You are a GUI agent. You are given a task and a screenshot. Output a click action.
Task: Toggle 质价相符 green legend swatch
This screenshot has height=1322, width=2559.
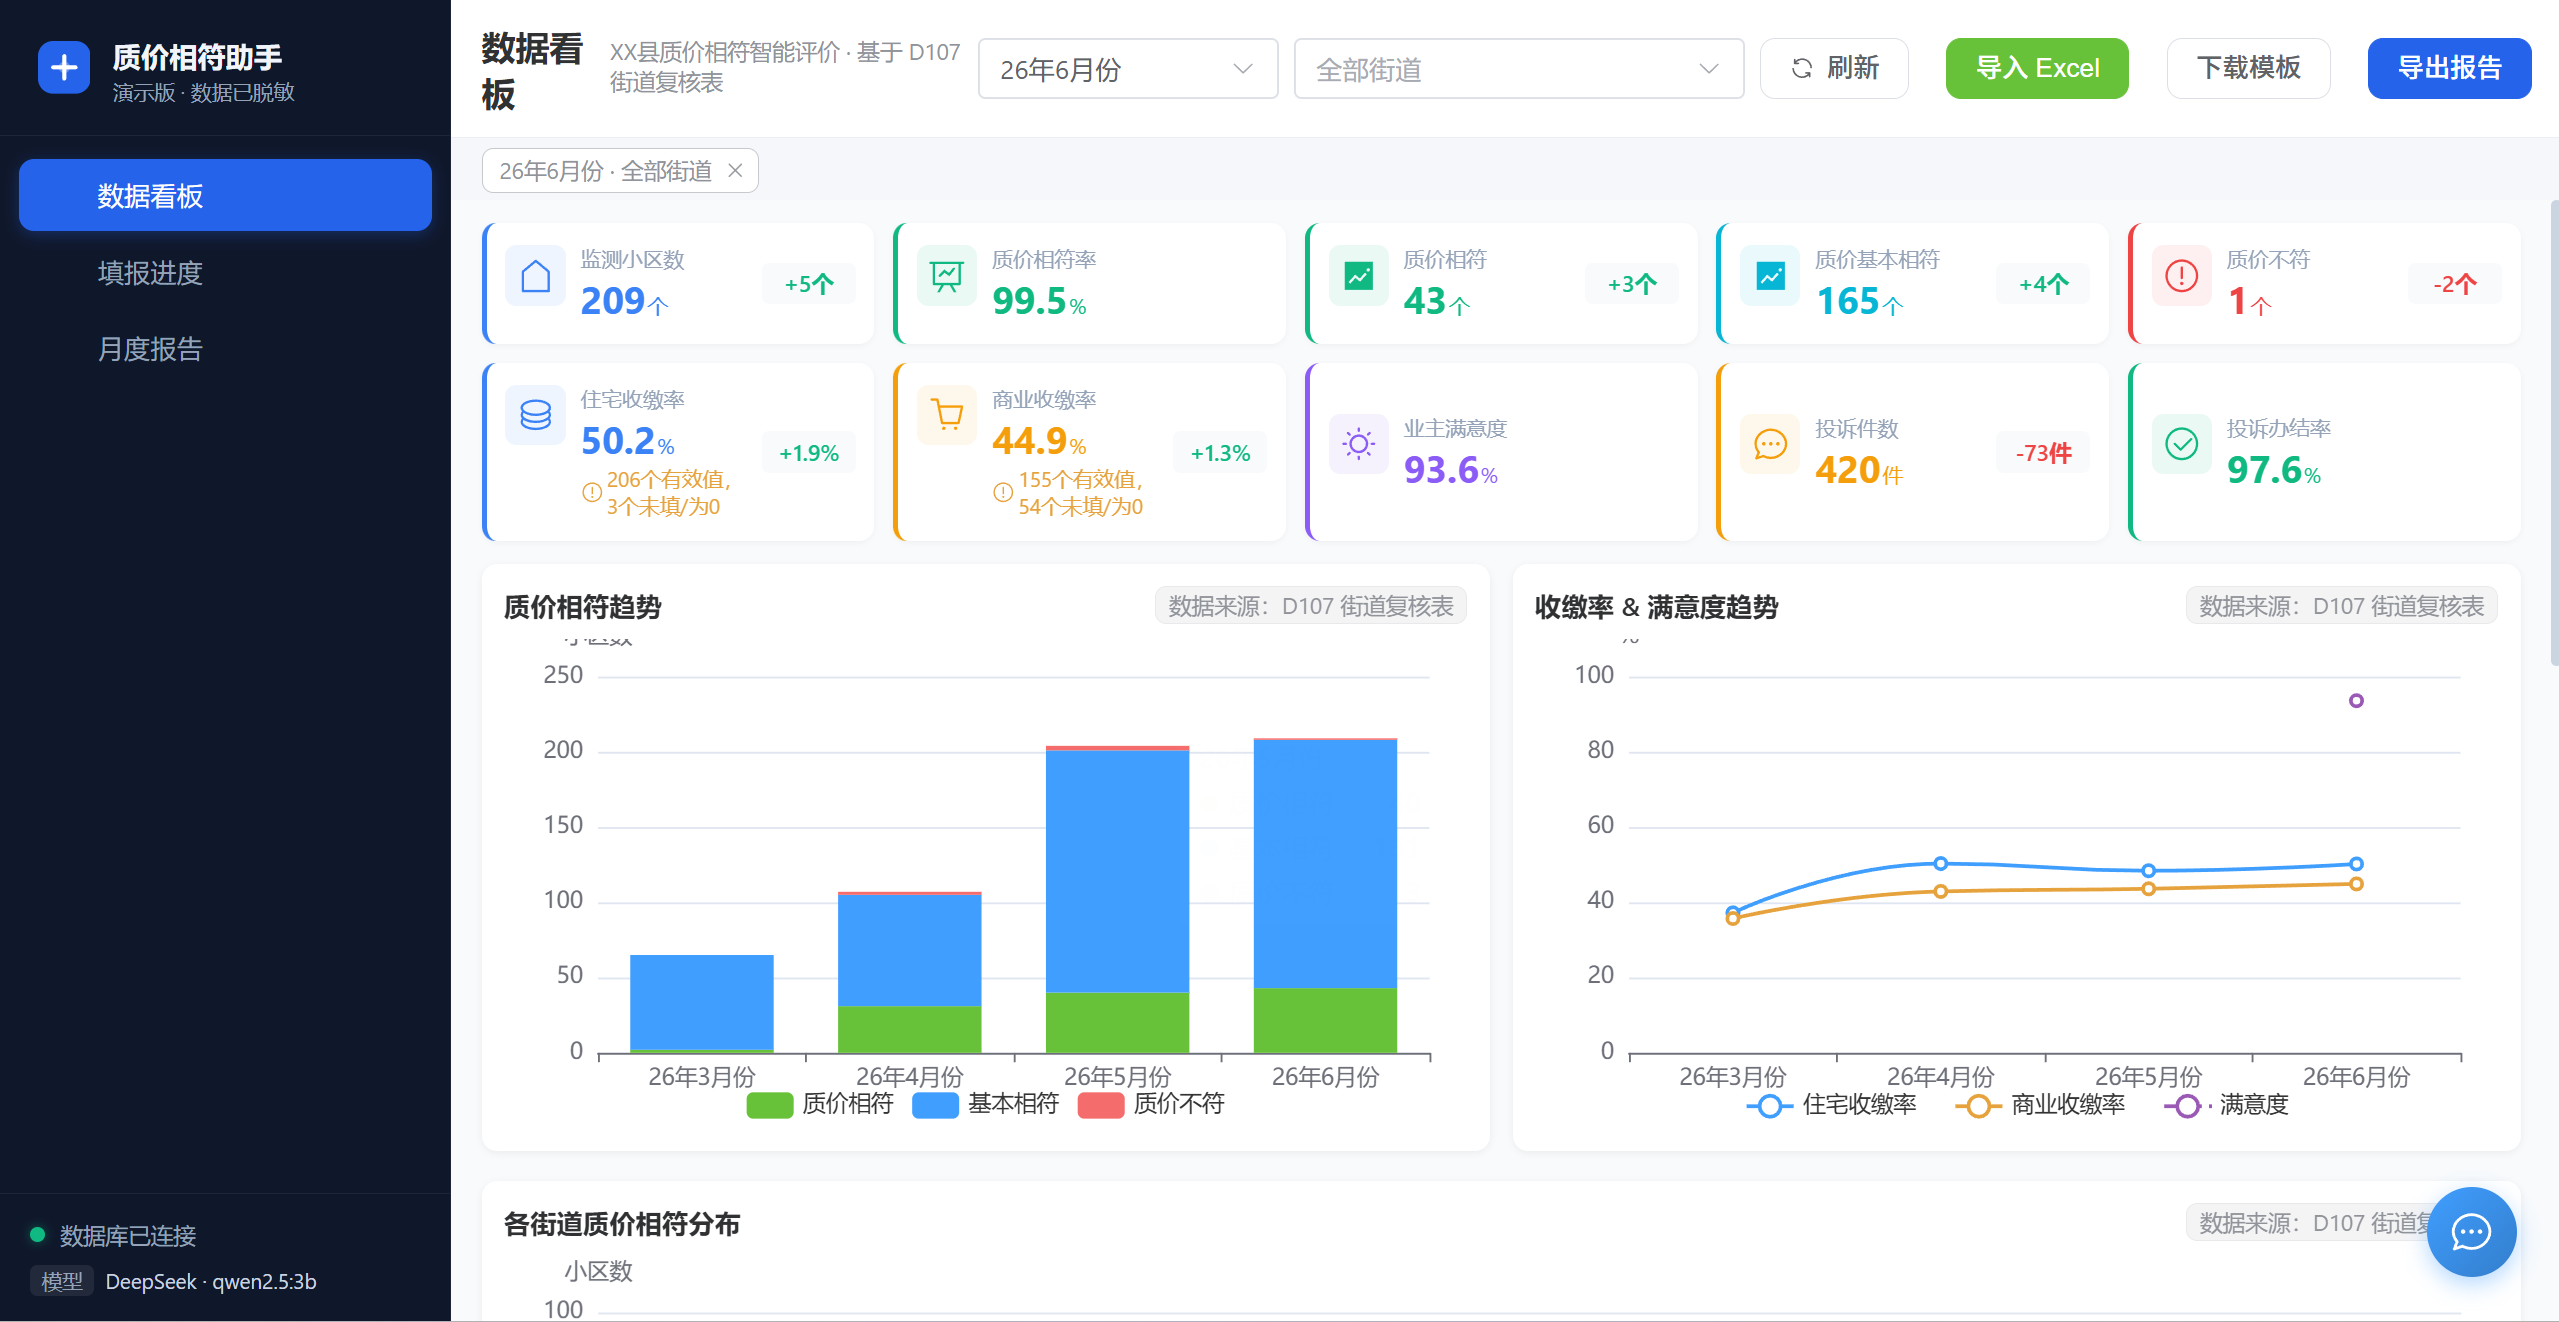tap(769, 1105)
